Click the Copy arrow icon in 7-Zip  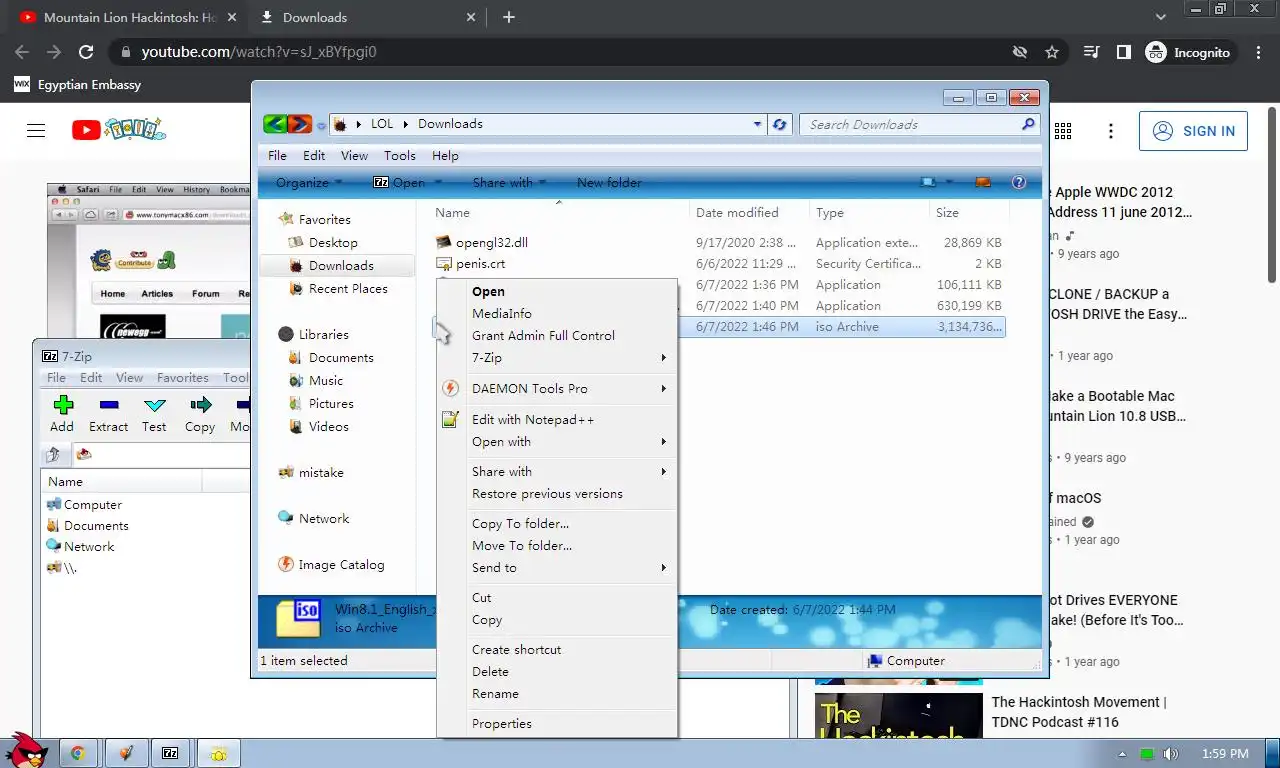point(200,405)
